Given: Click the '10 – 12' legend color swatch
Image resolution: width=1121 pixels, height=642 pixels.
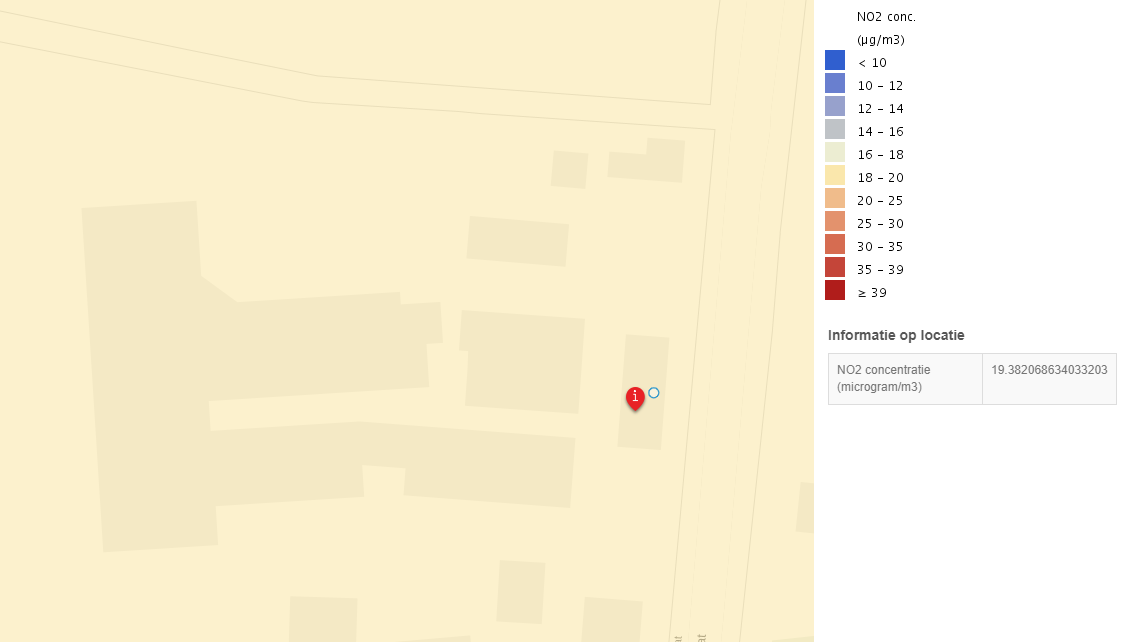Looking at the screenshot, I should point(835,83).
